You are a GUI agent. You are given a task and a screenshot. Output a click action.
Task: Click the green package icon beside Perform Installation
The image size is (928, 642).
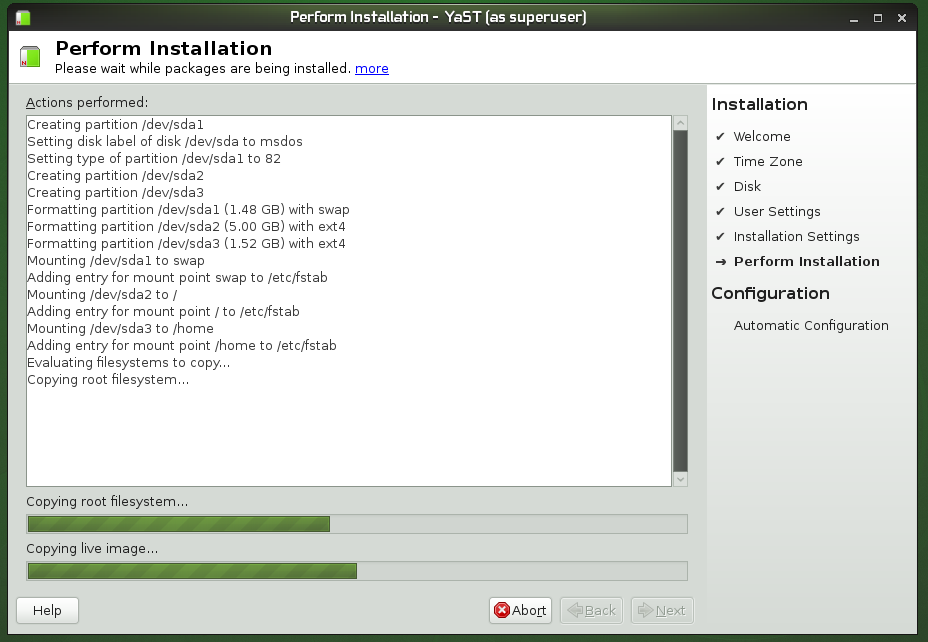[30, 57]
